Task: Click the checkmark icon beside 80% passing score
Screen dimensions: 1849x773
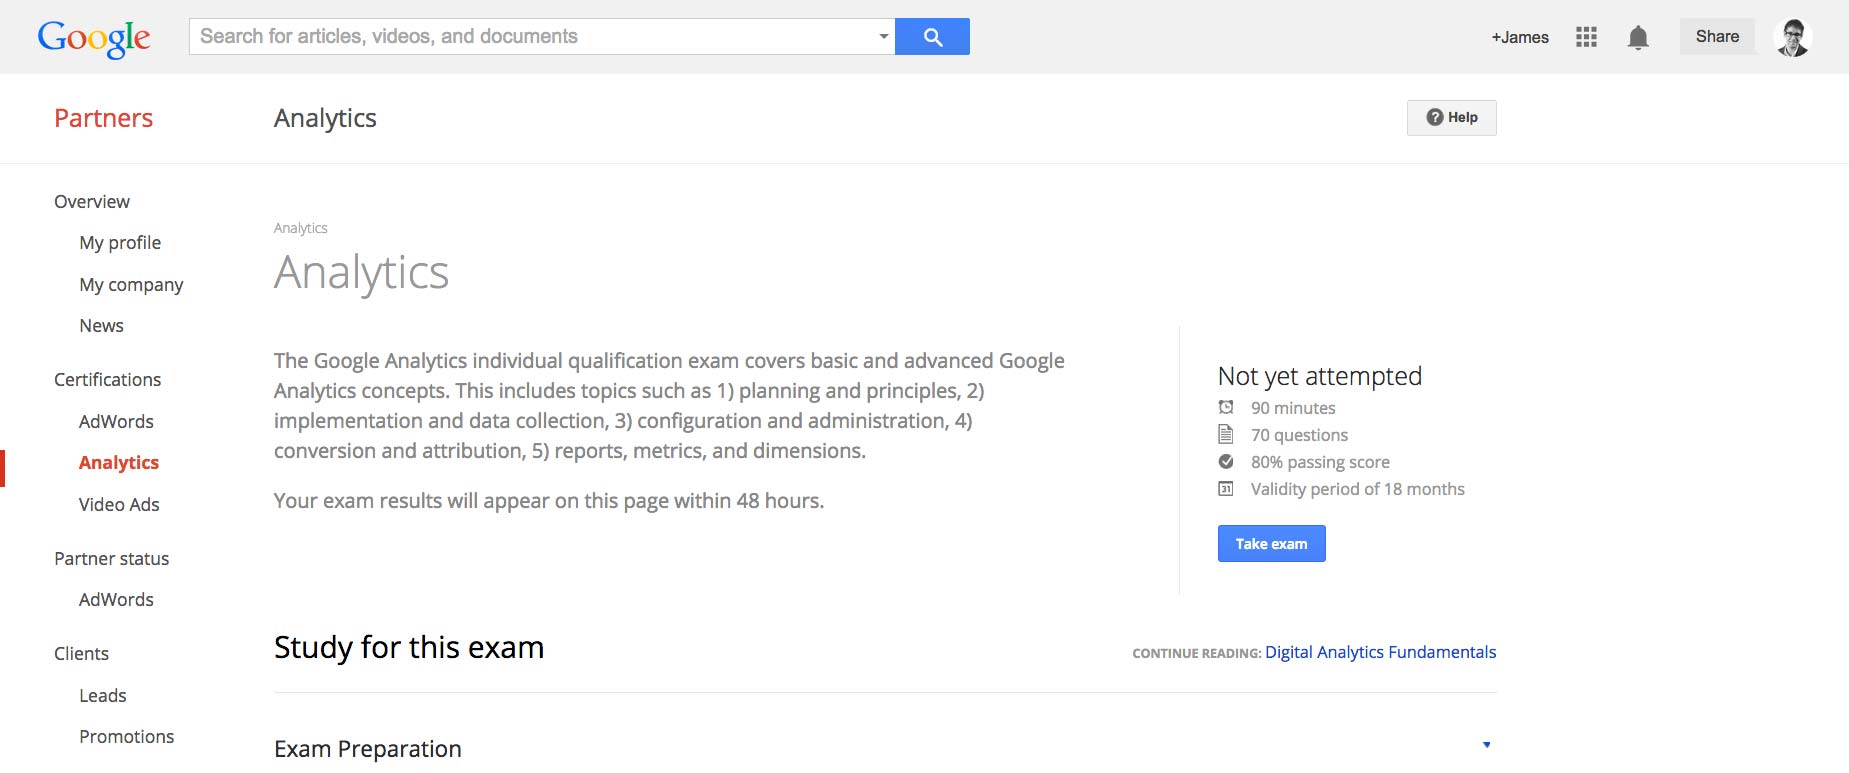Action: 1226,461
